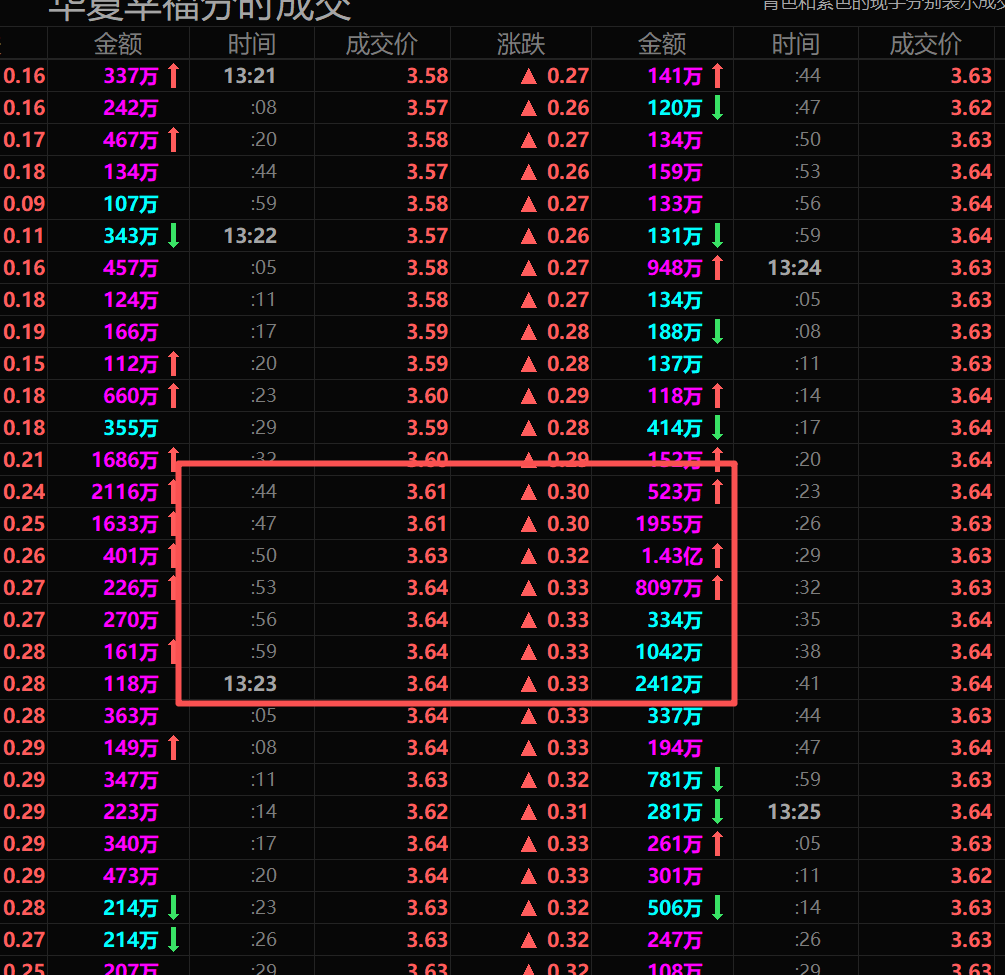
Task: Click the 781万 amount cell
Action: [x=675, y=779]
